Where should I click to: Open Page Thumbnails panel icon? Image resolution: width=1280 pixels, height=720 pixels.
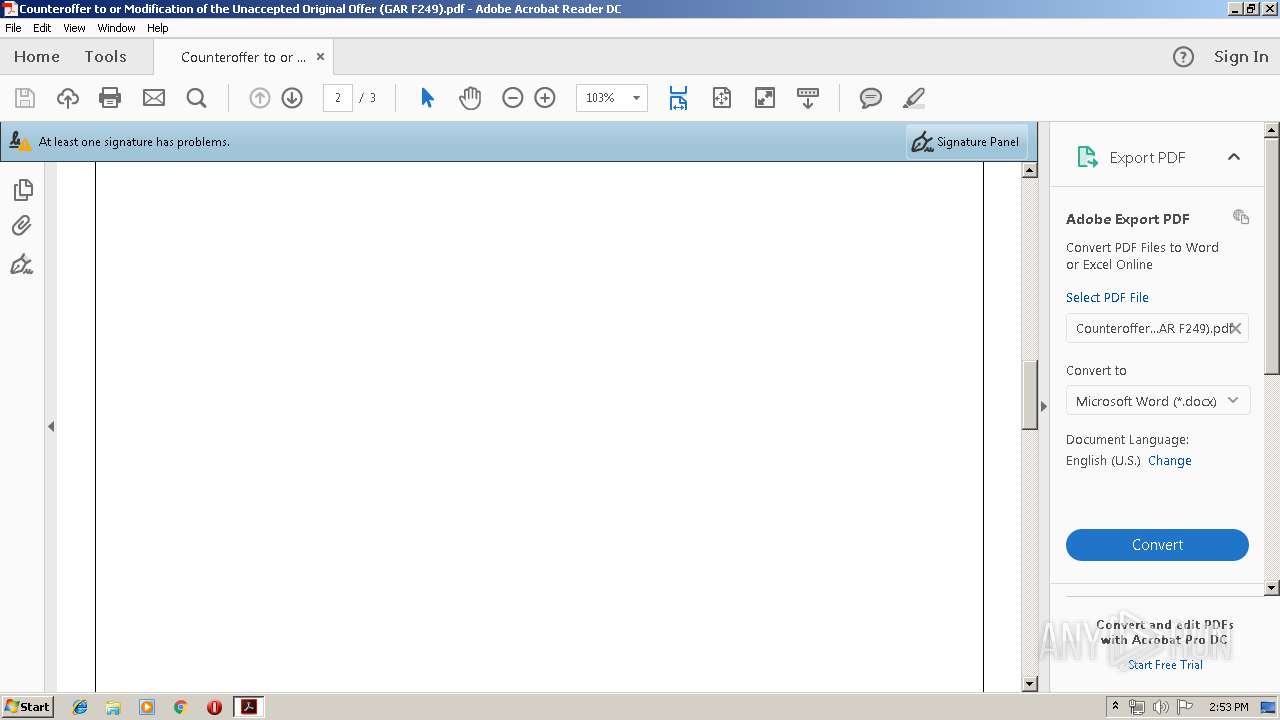click(x=22, y=189)
